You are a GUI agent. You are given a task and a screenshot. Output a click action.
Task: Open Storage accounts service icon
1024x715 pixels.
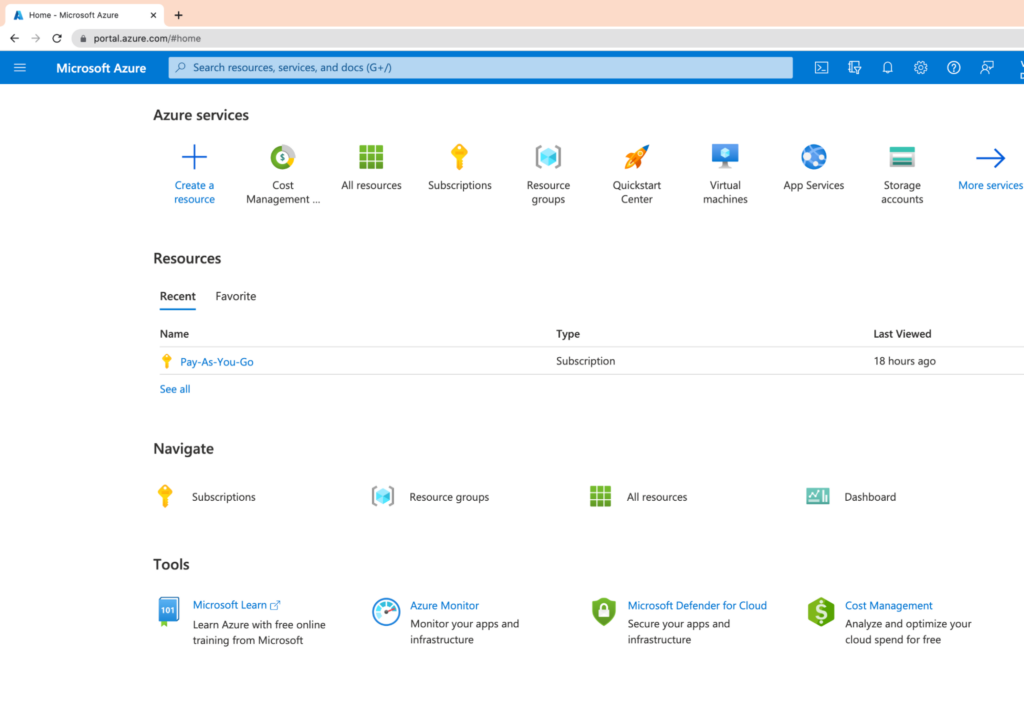click(902, 158)
